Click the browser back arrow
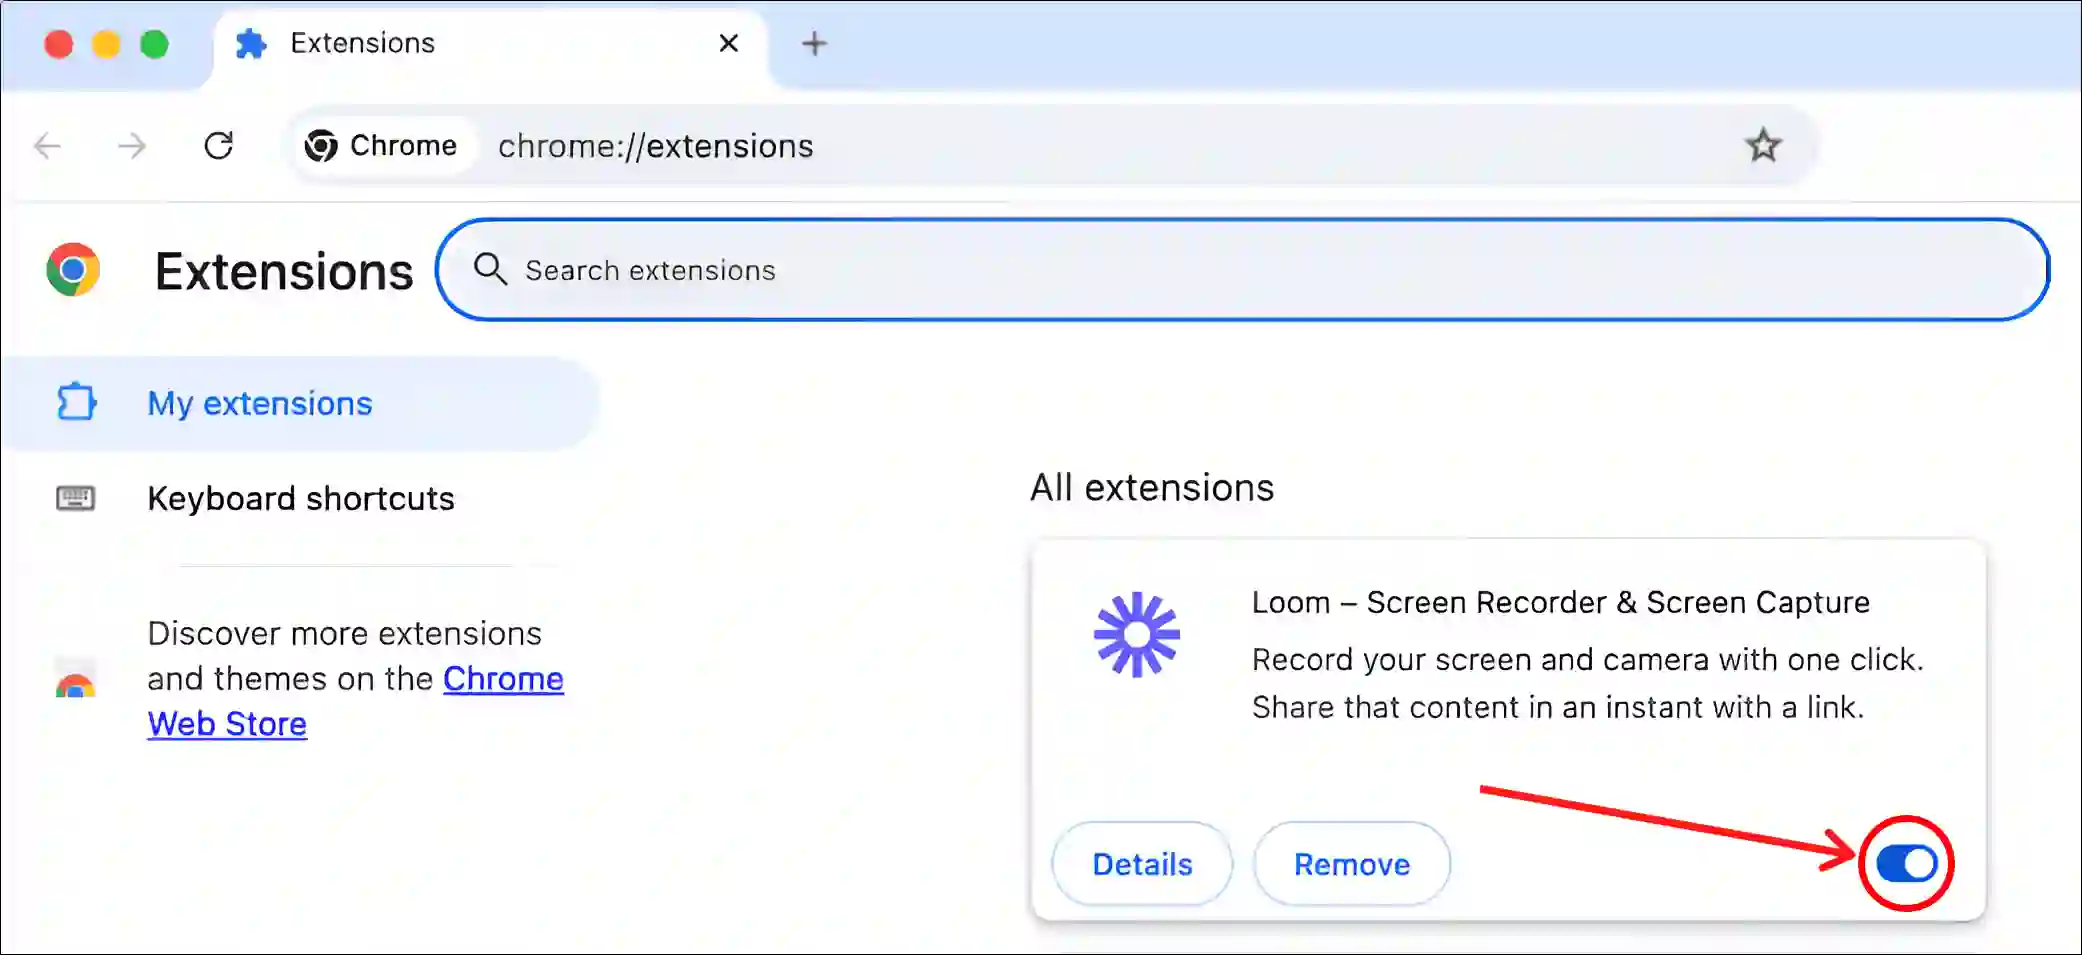The image size is (2082, 955). pos(47,146)
